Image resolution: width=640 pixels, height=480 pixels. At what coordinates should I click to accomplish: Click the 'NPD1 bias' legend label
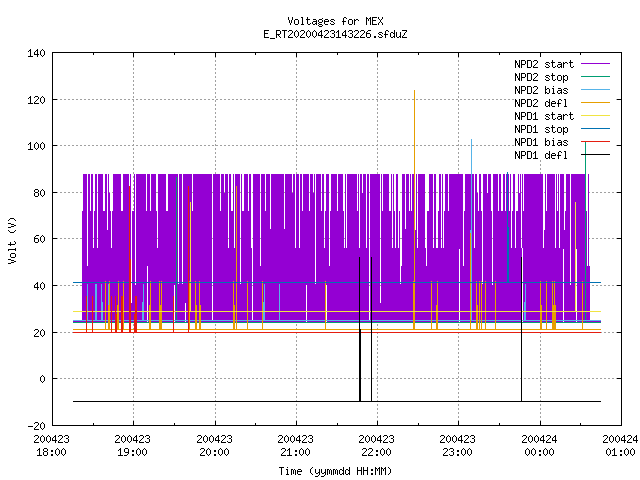click(541, 142)
